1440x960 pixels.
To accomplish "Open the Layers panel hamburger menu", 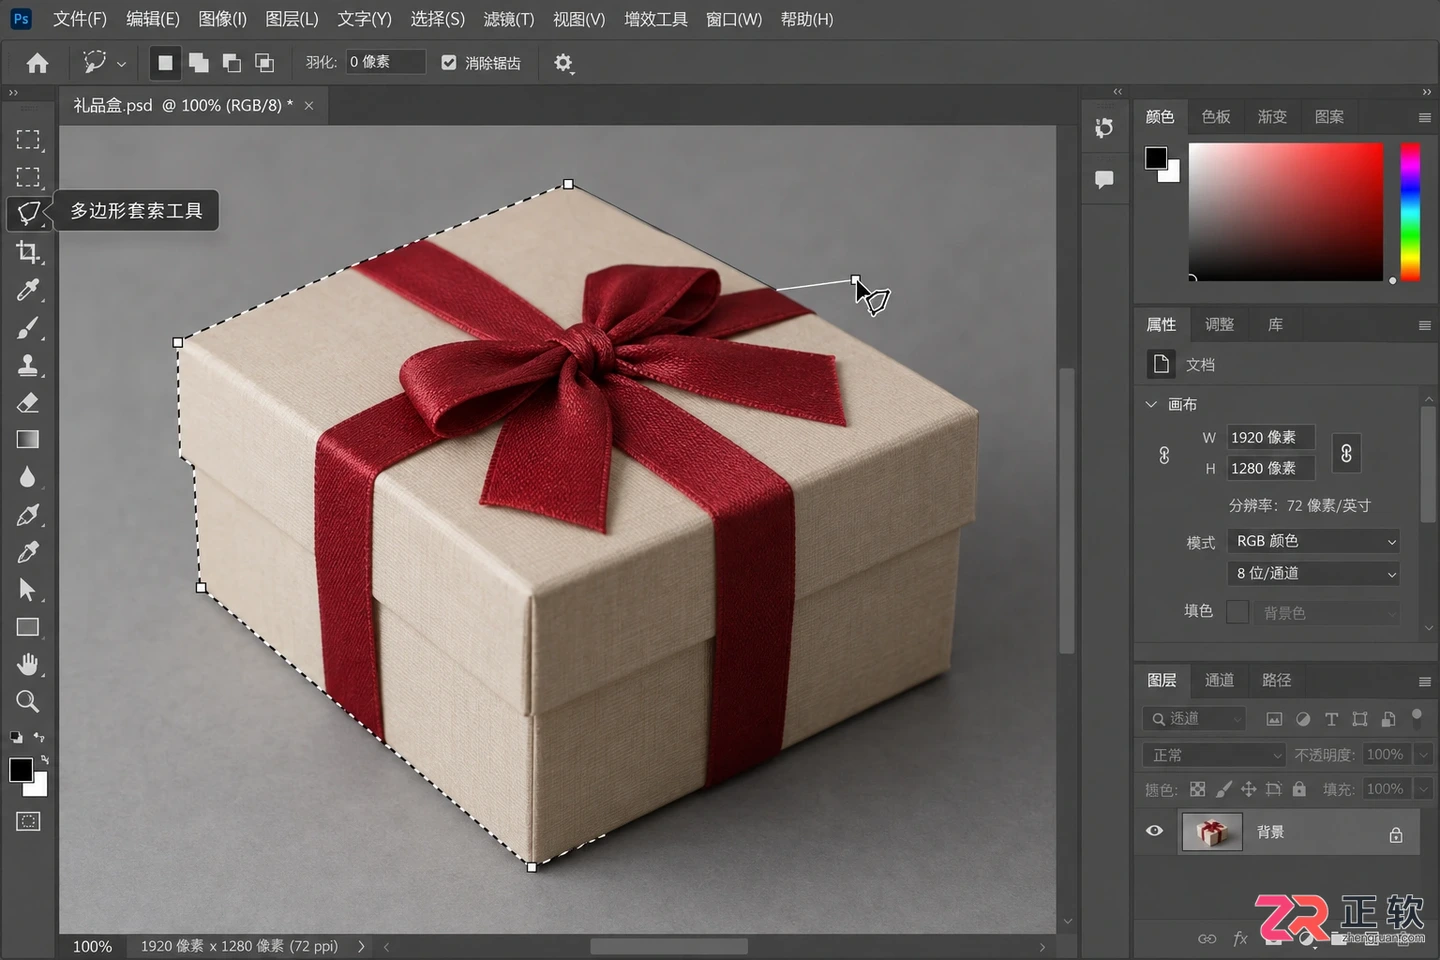I will 1424,681.
